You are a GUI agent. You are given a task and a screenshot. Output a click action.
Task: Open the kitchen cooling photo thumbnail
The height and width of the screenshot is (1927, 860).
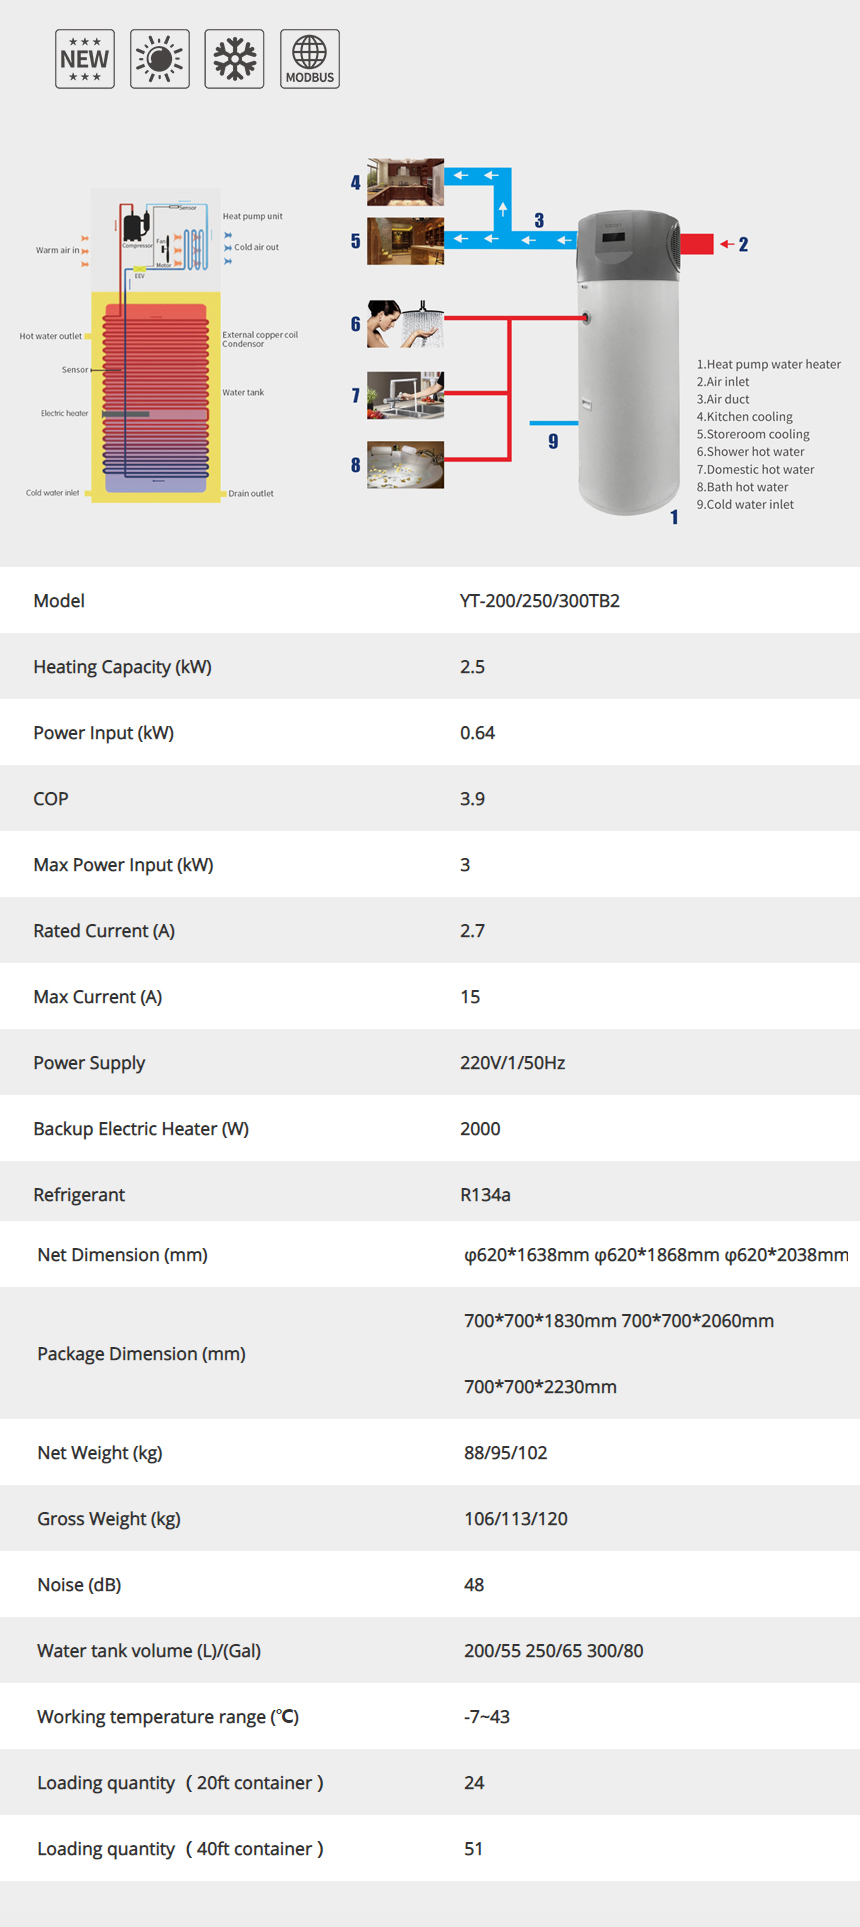click(405, 182)
